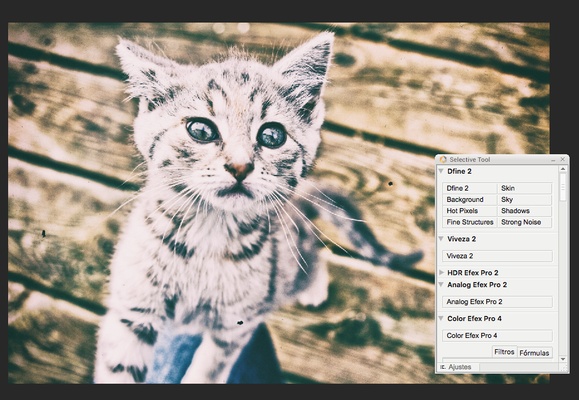This screenshot has height=400, width=579.
Task: Open the Ajustes settings button
Action: (457, 367)
